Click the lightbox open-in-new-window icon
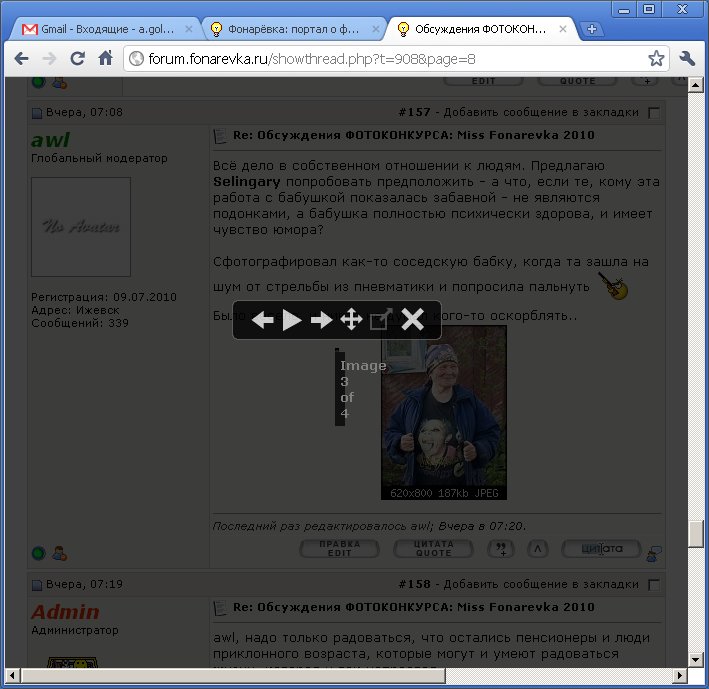The height and width of the screenshot is (689, 709). coord(381,319)
